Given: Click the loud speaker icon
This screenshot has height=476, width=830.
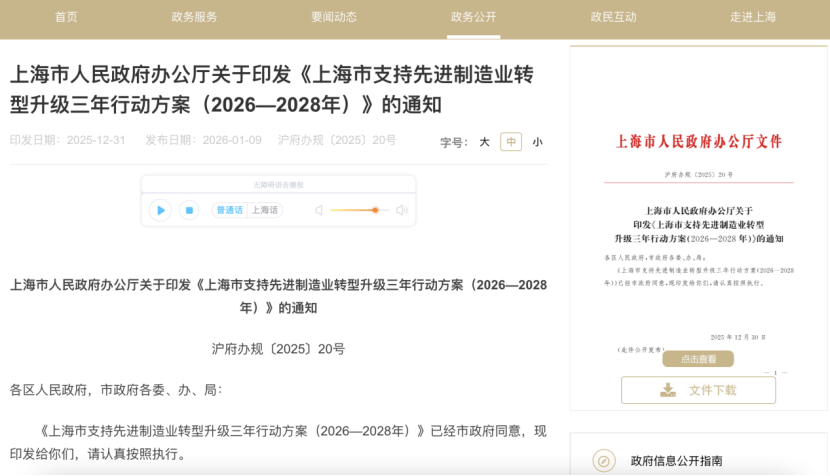Looking at the screenshot, I should 401,210.
